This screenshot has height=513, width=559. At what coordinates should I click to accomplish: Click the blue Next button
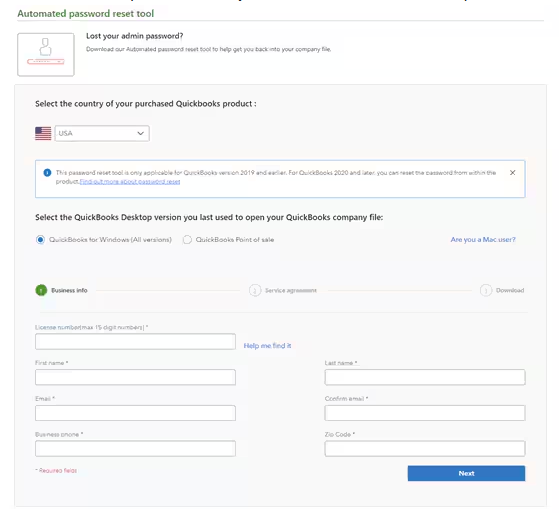466,473
